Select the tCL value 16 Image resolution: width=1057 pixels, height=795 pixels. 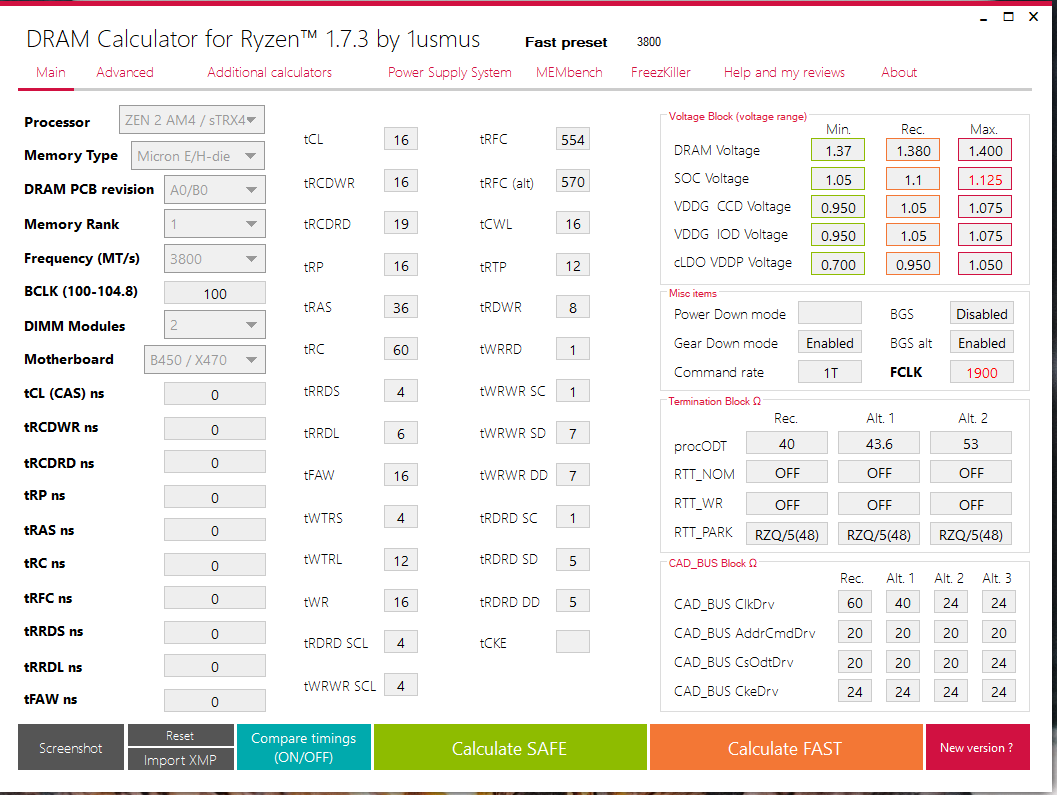tap(401, 140)
